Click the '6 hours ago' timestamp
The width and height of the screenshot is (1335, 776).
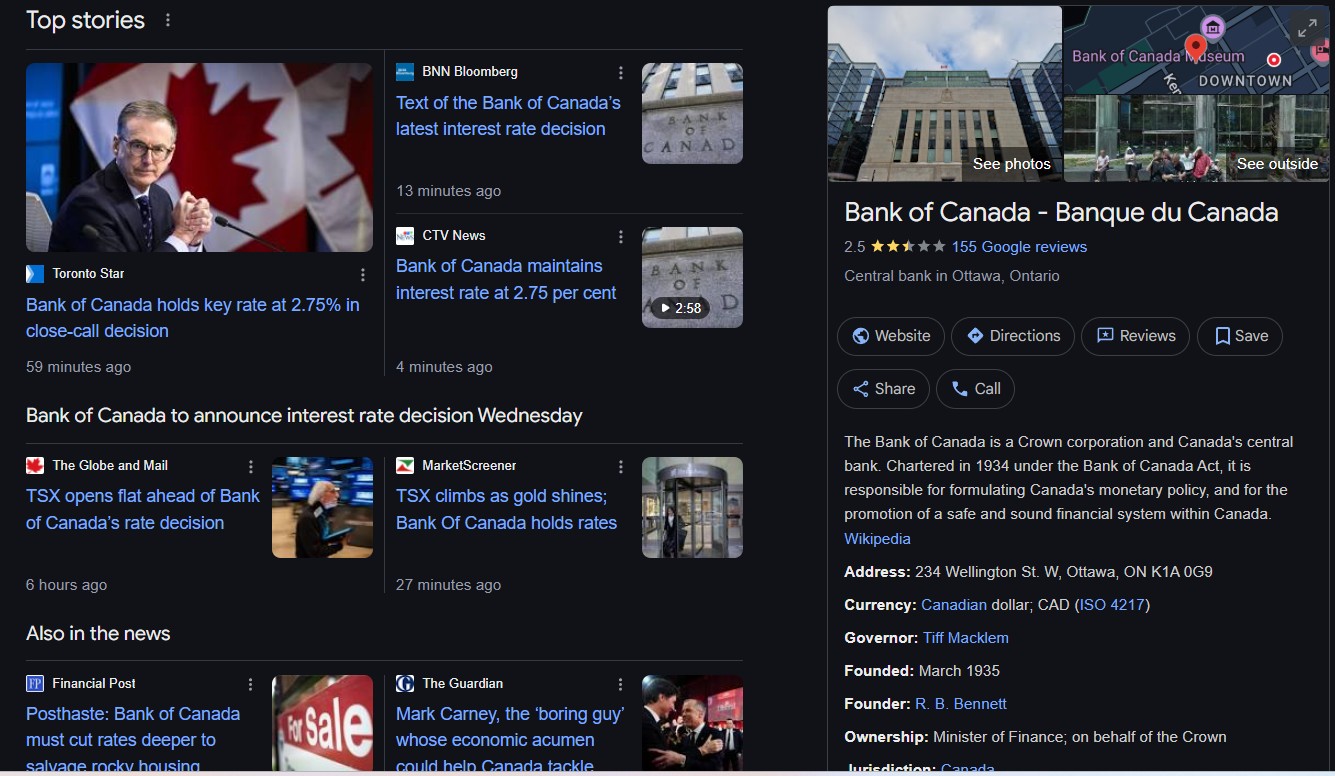click(x=66, y=585)
